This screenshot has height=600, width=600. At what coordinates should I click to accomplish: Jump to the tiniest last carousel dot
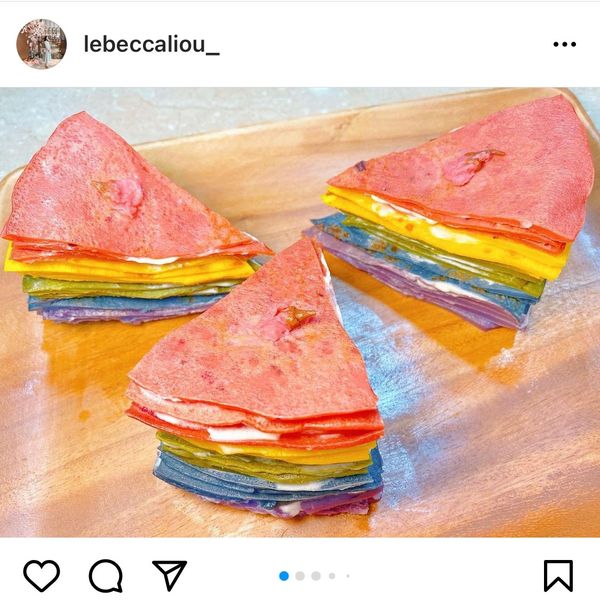click(x=348, y=576)
